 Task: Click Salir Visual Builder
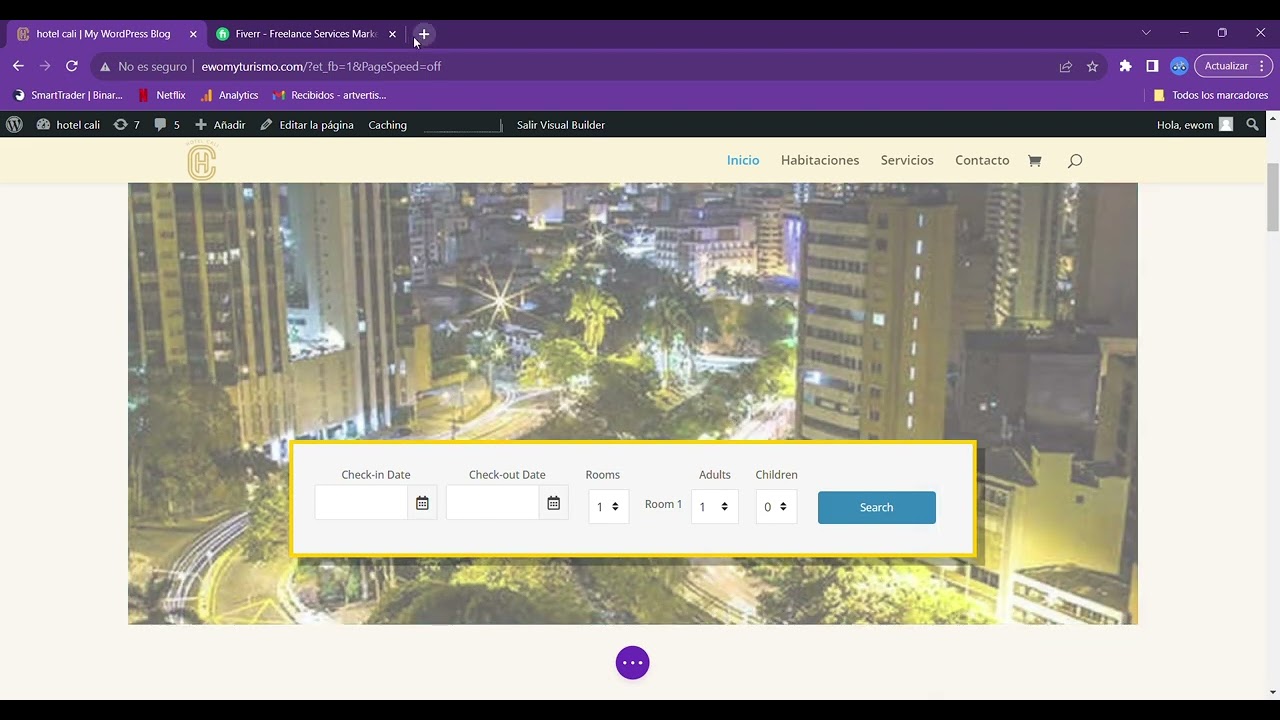[x=560, y=125]
